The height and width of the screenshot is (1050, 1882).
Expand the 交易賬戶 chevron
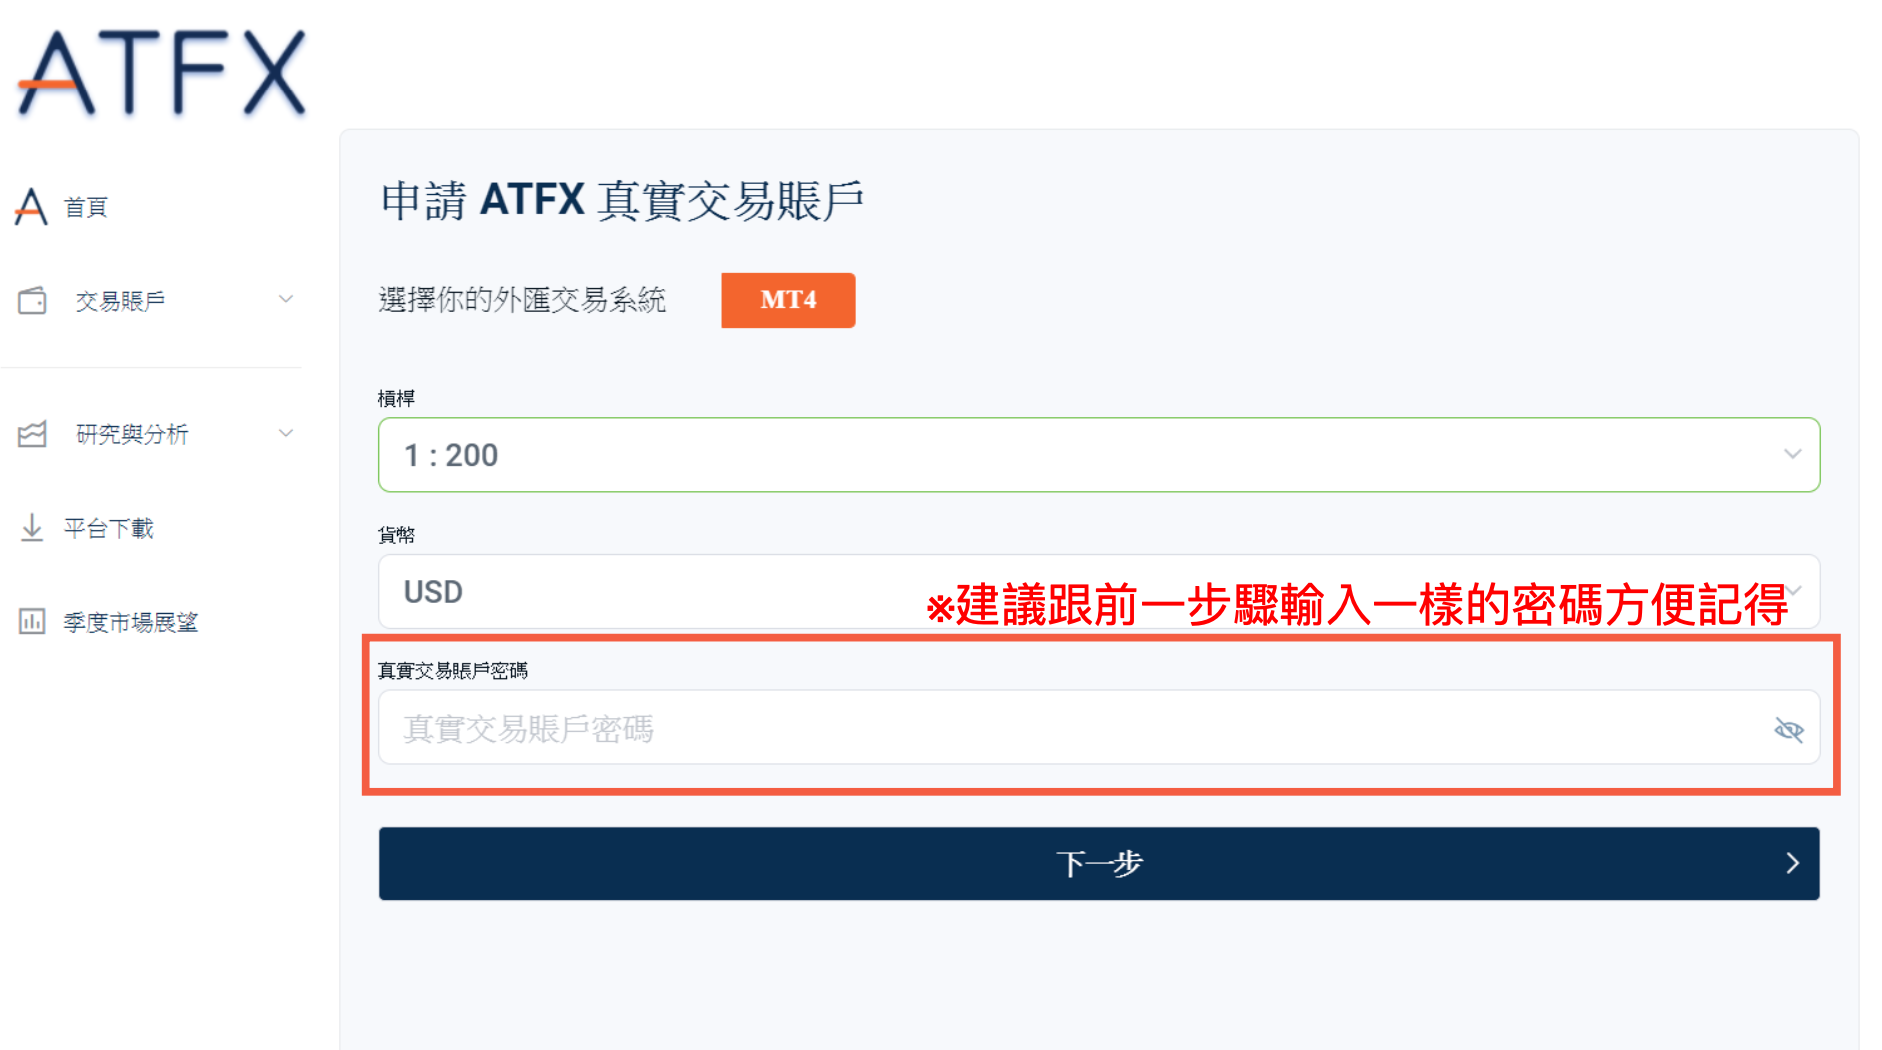click(x=286, y=299)
